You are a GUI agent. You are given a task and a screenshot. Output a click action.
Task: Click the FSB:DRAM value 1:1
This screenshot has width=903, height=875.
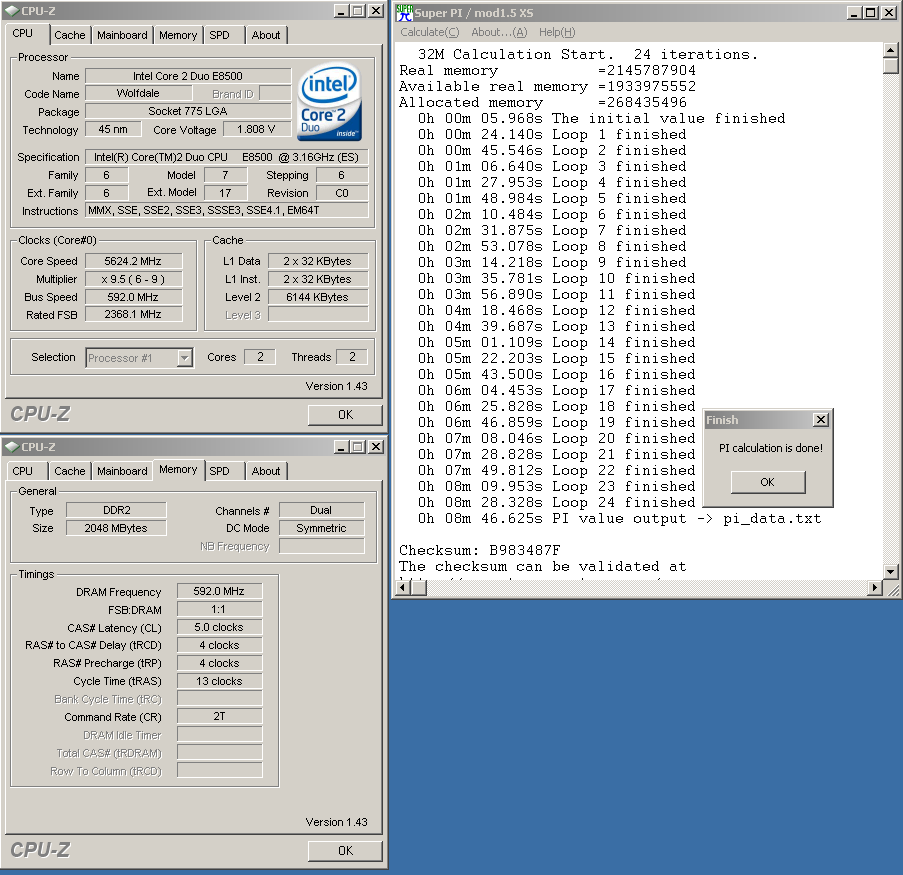point(219,609)
